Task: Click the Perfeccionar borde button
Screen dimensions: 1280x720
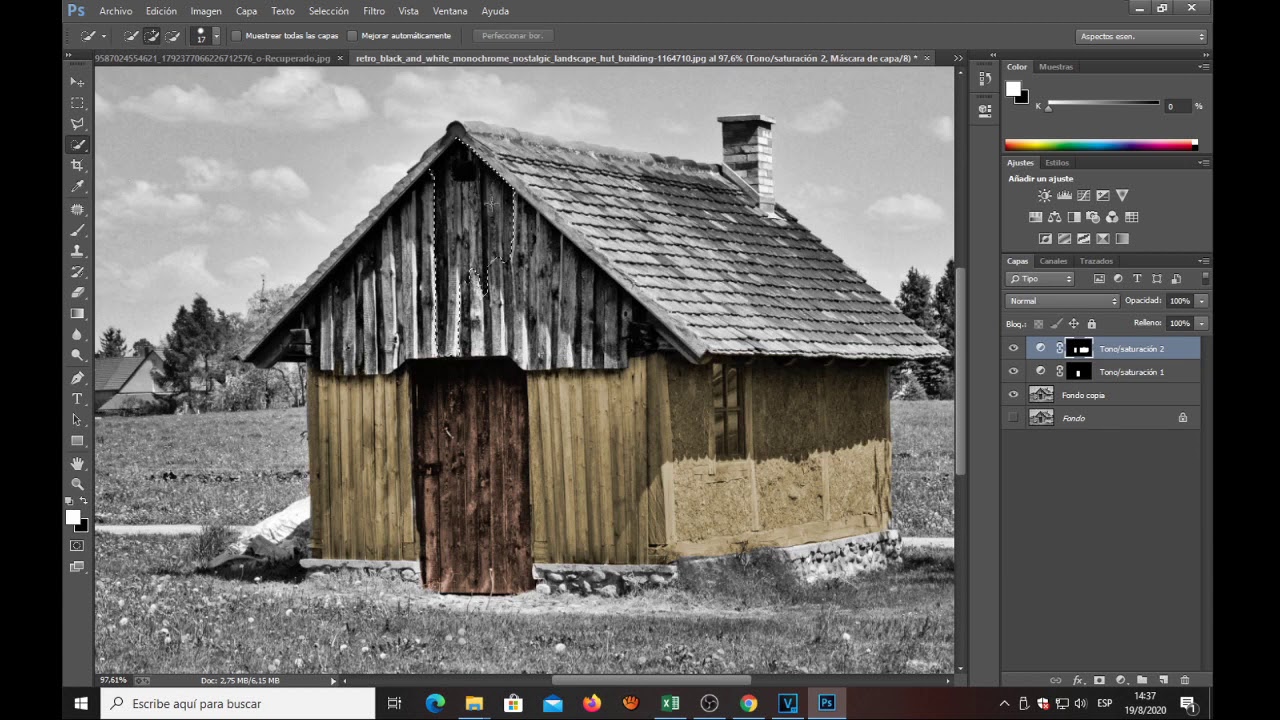Action: (512, 36)
